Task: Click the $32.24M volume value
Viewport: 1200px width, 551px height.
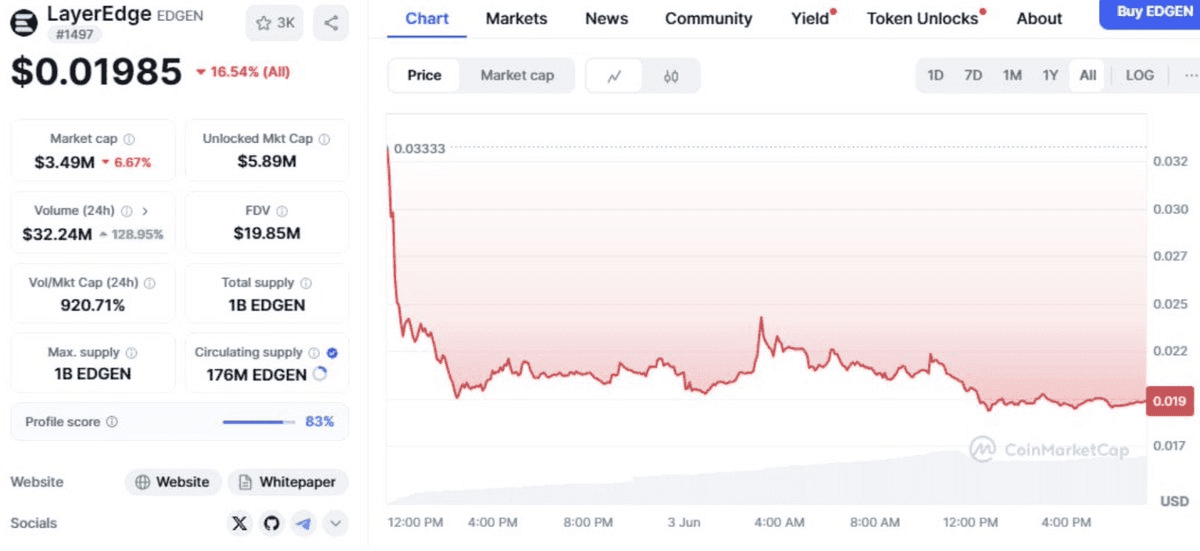Action: tap(57, 234)
